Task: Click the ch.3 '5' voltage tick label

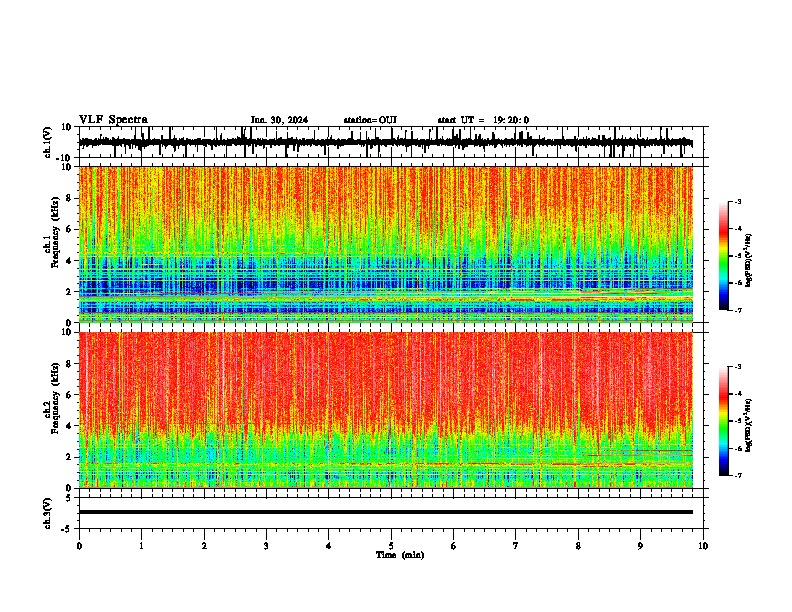Action: [x=70, y=498]
